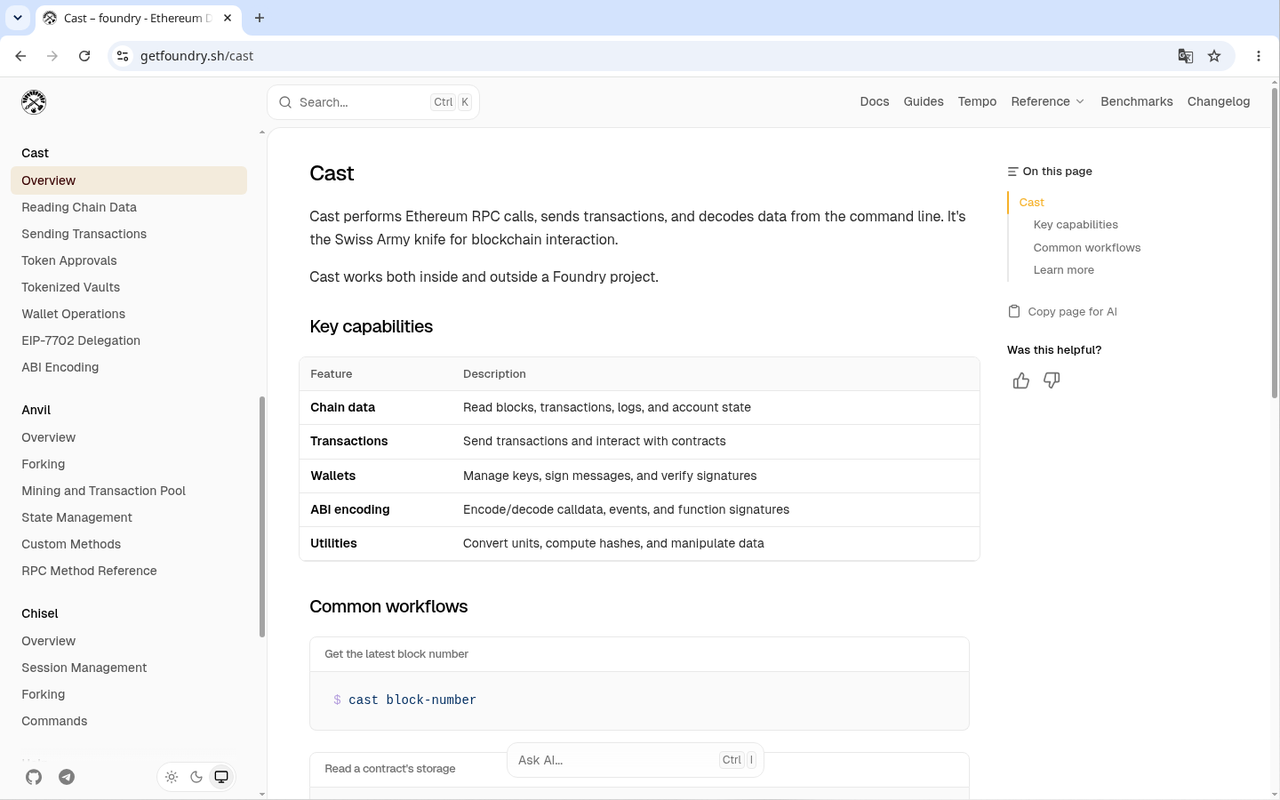Jump to Learn more section
This screenshot has width=1280, height=800.
click(x=1064, y=270)
